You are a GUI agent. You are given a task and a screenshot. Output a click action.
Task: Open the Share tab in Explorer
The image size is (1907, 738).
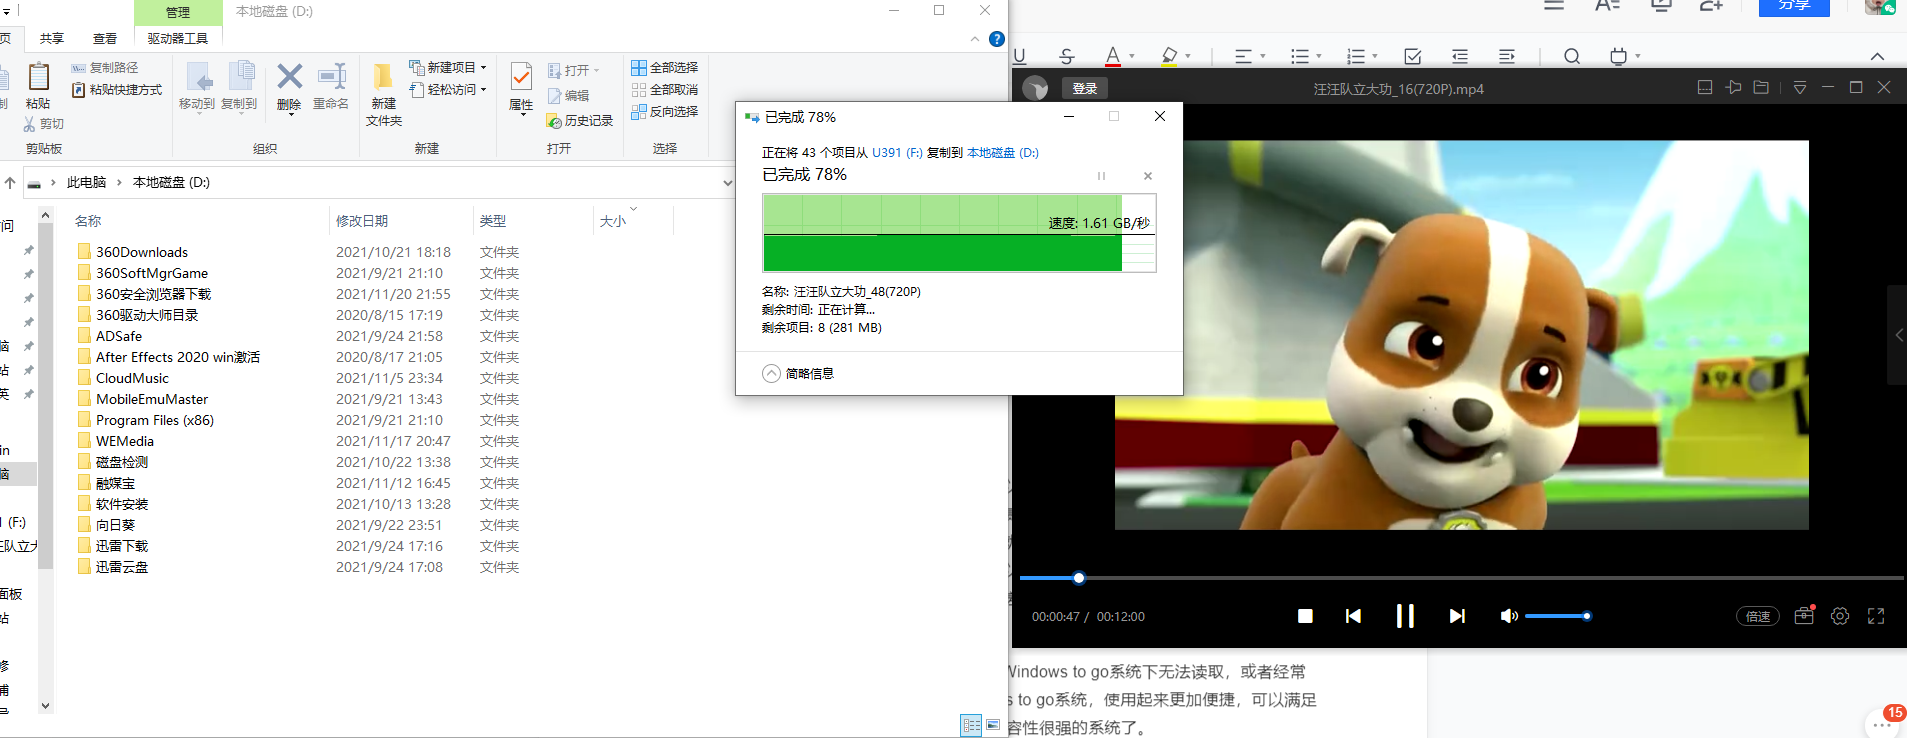52,39
